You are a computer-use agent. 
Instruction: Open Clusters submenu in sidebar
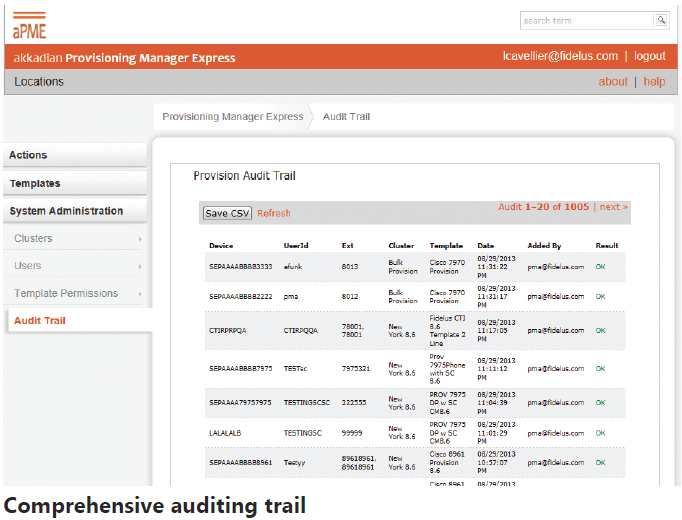(x=34, y=238)
